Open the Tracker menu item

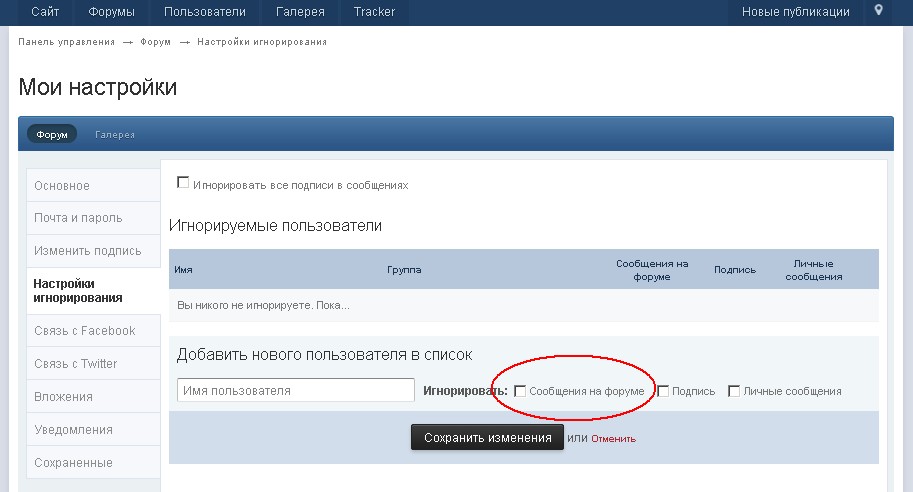[374, 12]
